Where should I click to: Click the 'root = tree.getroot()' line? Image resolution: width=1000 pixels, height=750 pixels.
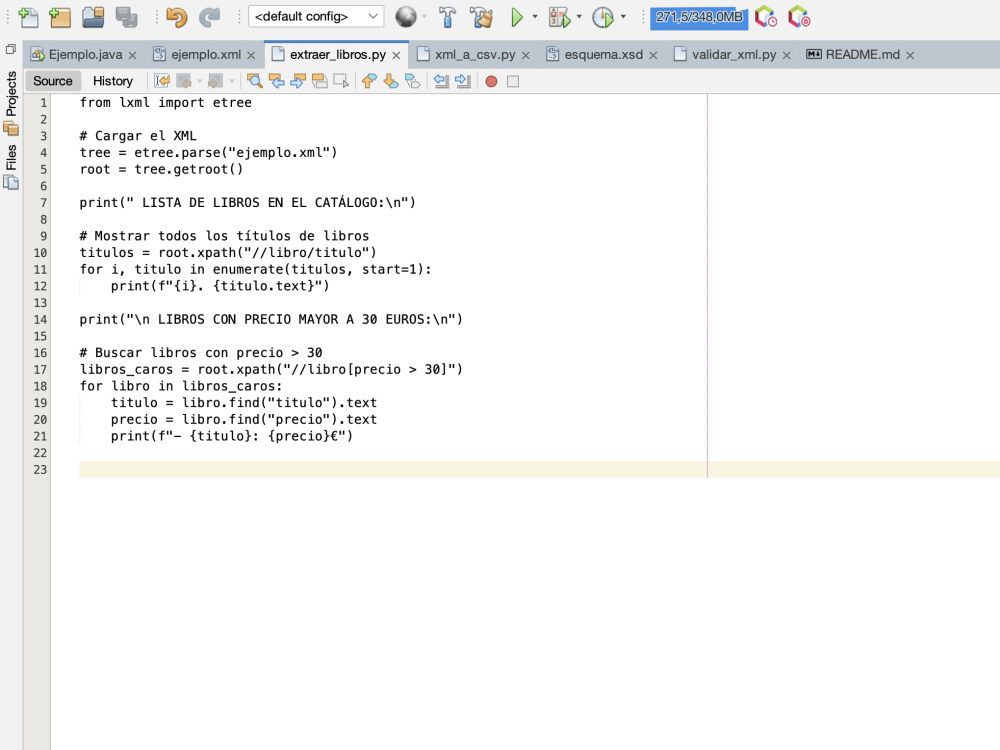(x=161, y=170)
